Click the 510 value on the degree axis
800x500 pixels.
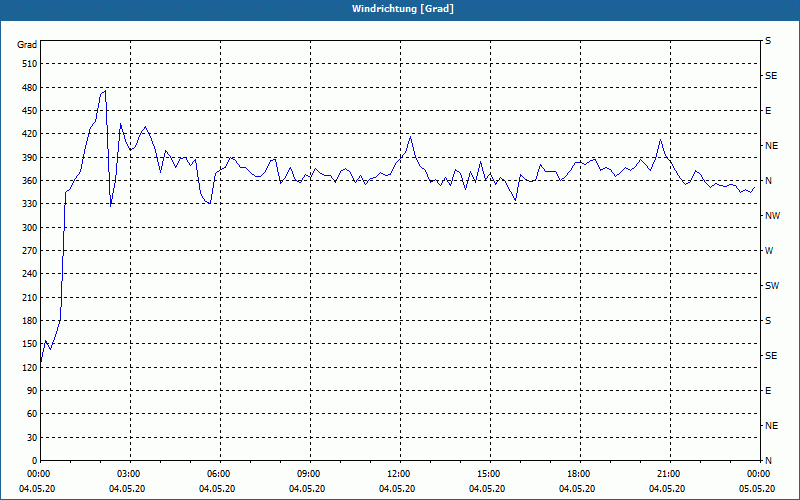pyautogui.click(x=30, y=64)
